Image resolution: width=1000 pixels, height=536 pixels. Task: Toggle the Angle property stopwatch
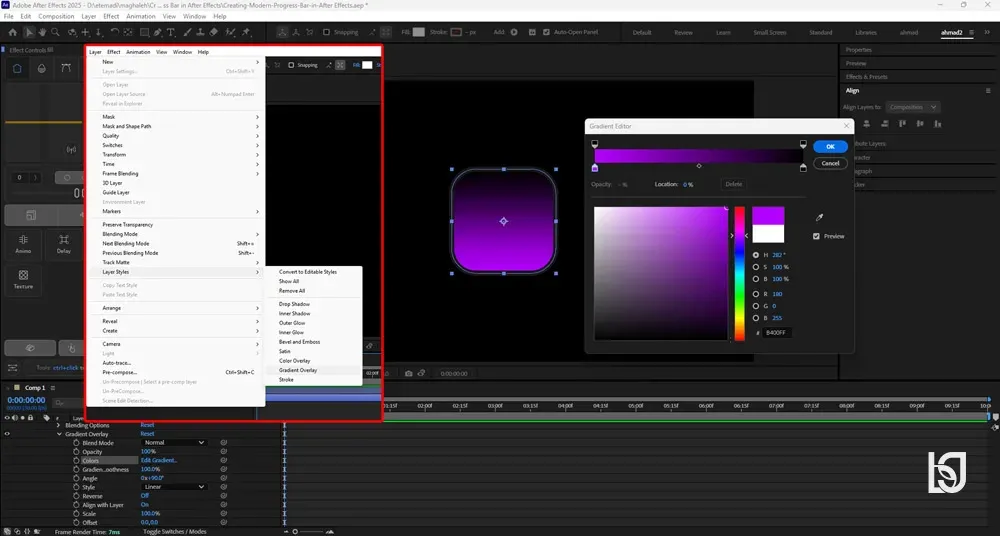coord(77,478)
